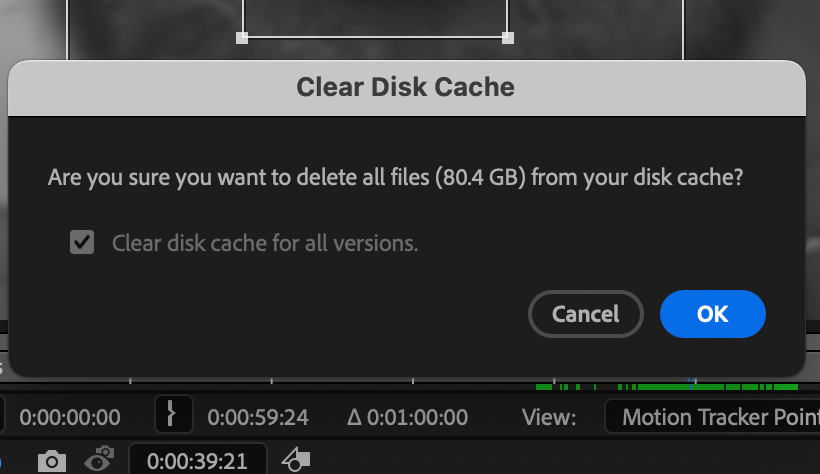Image resolution: width=820 pixels, height=474 pixels.
Task: Click the OK button to confirm
Action: (x=712, y=314)
